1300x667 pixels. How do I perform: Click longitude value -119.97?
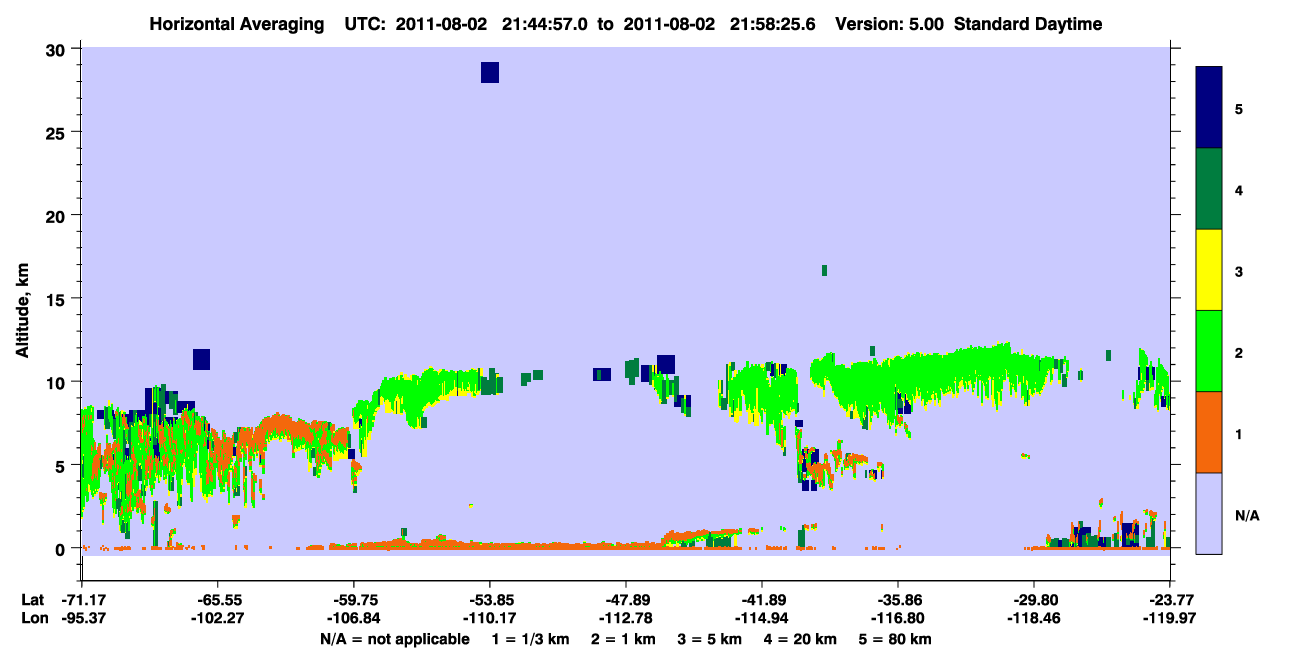click(x=1170, y=618)
